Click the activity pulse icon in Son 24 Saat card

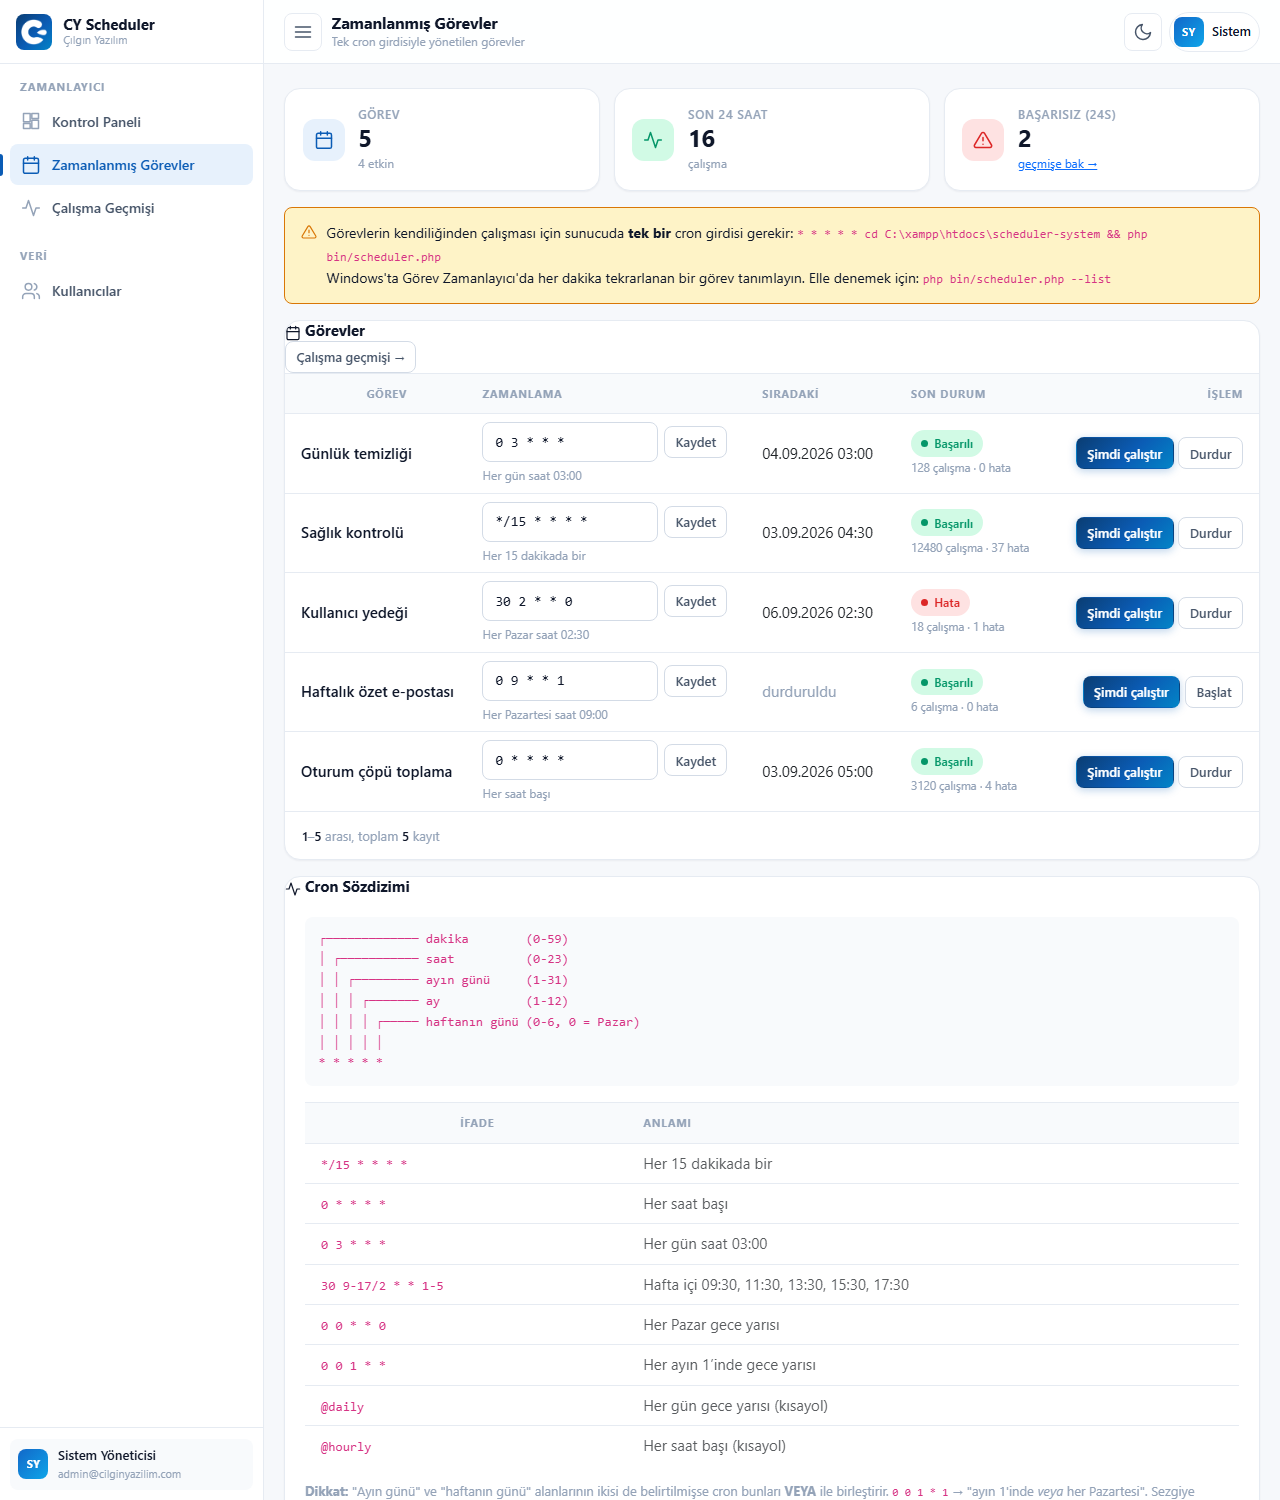(x=653, y=140)
